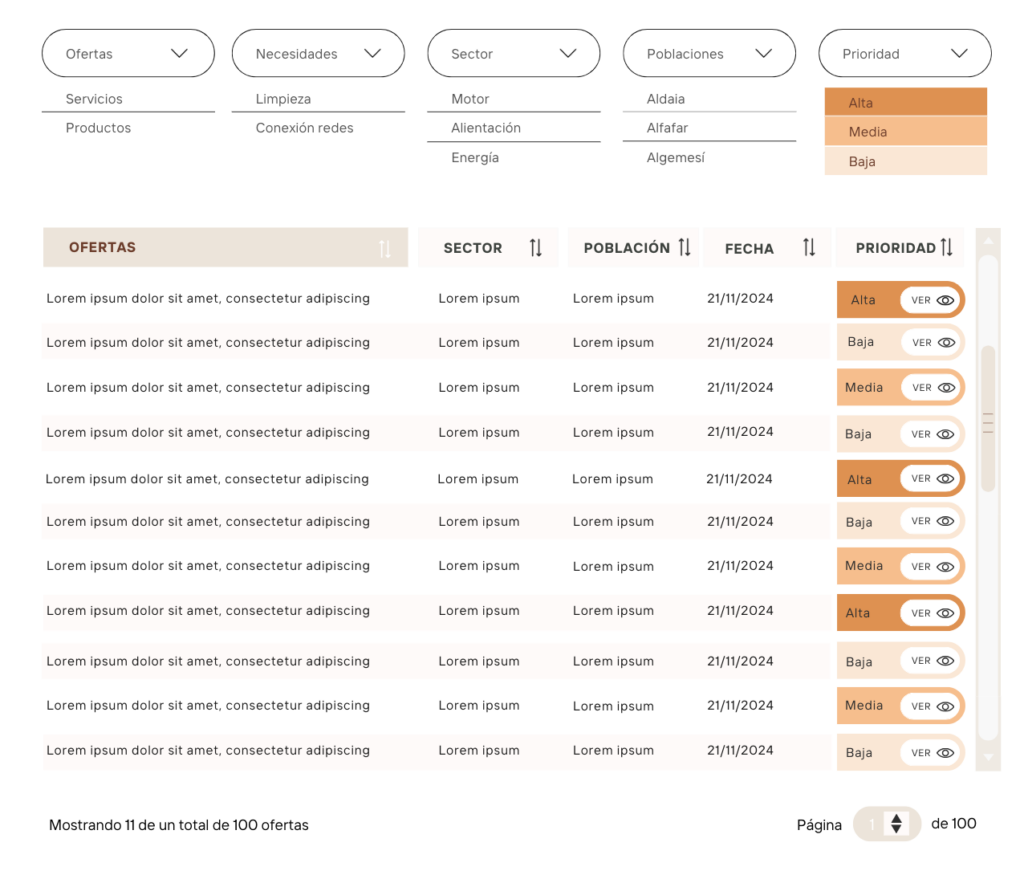Click the scrollbar up arrow above the table
The image size is (1024, 875).
988,241
